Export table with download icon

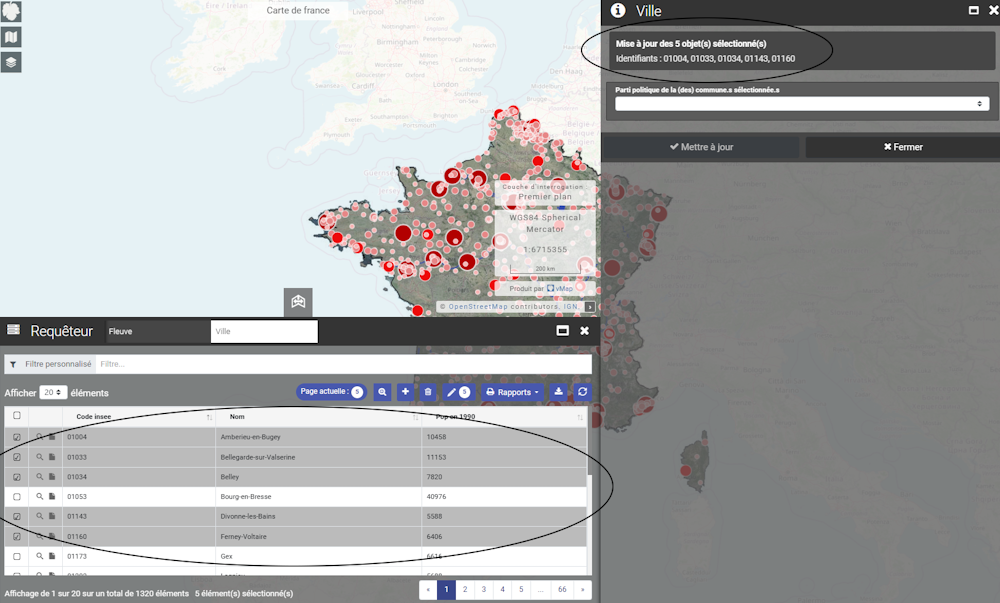558,392
